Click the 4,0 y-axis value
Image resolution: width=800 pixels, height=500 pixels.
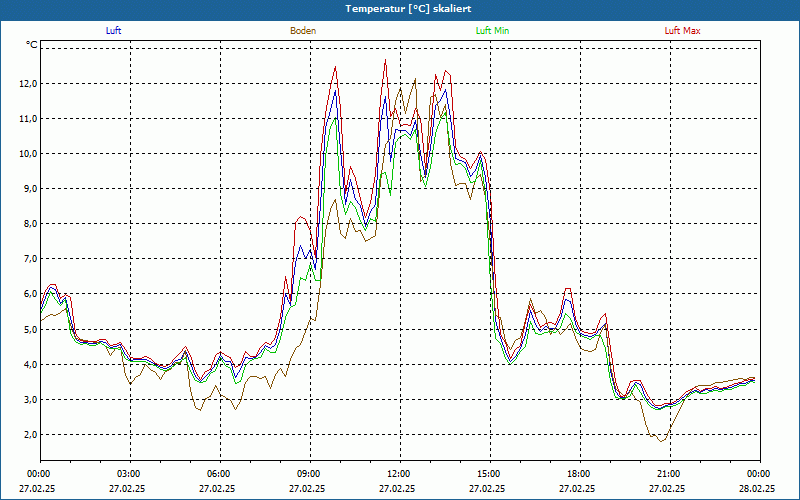click(31, 365)
